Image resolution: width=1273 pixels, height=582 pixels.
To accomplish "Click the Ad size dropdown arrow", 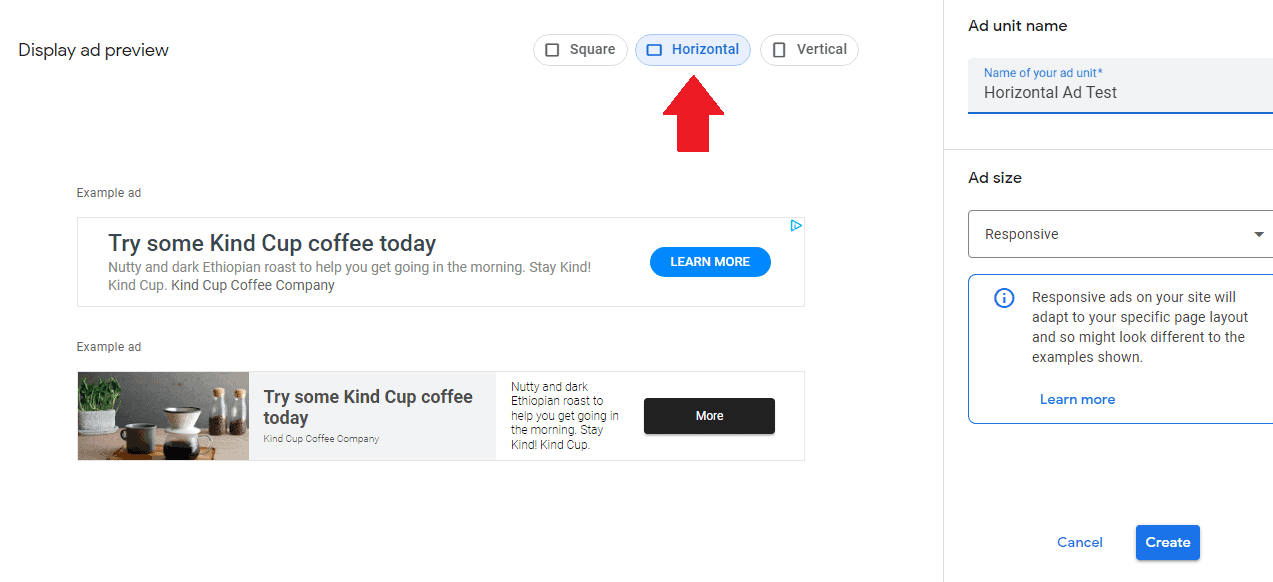I will click(x=1259, y=234).
